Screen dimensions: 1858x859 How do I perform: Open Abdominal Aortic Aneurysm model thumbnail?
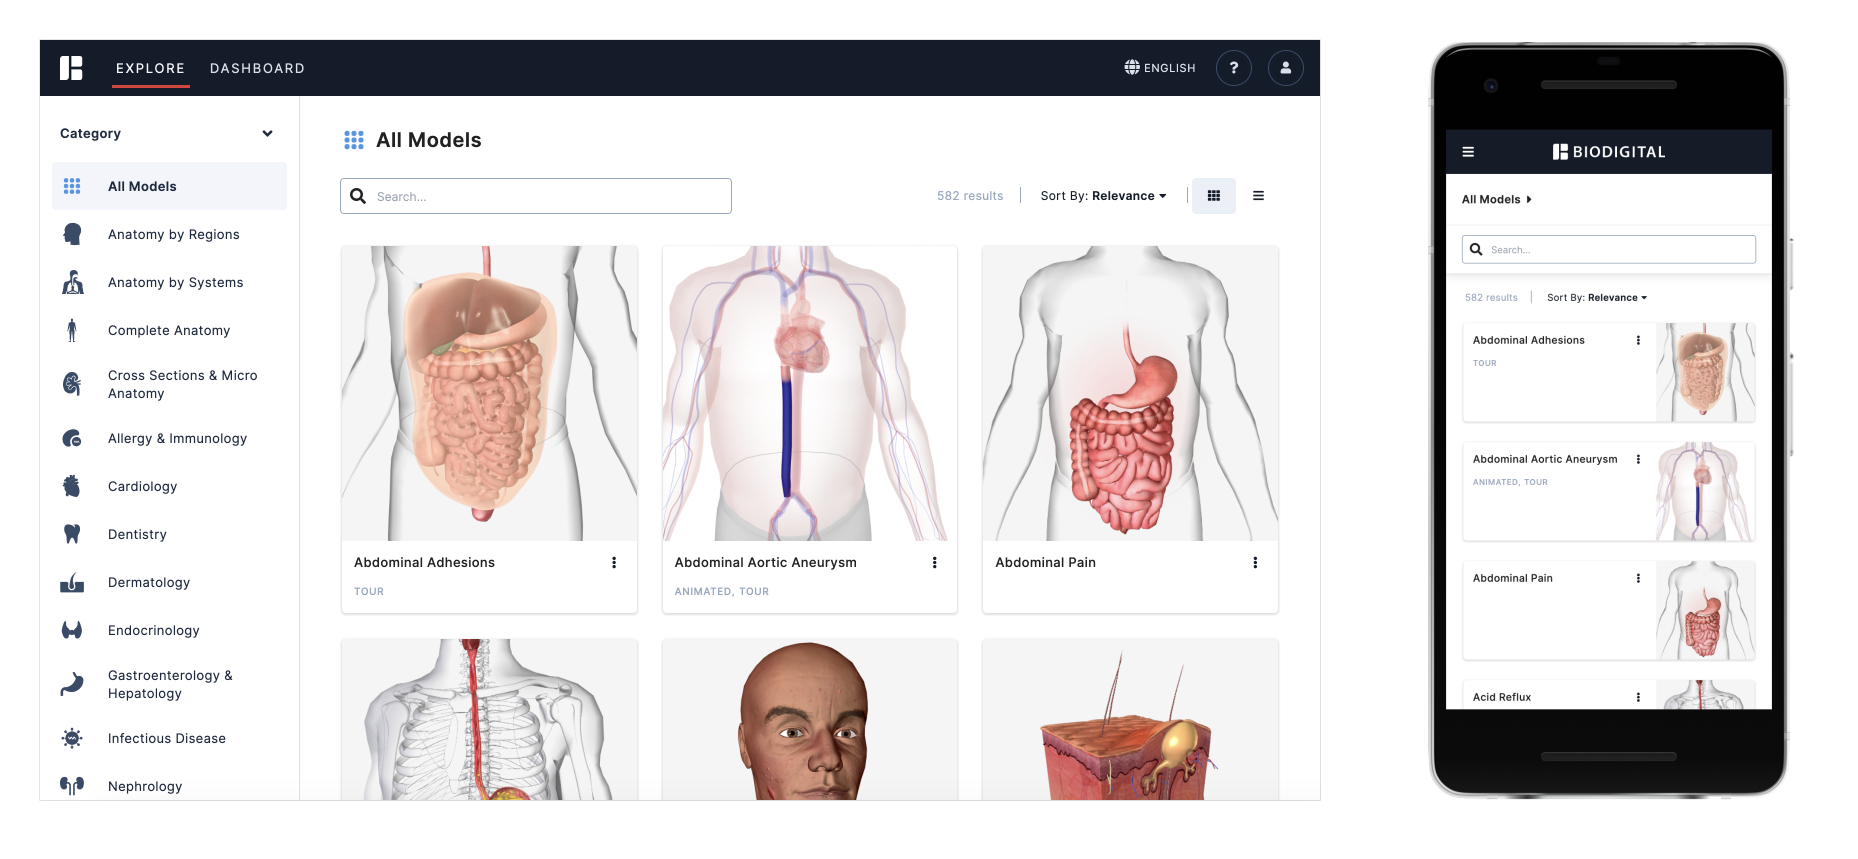810,393
